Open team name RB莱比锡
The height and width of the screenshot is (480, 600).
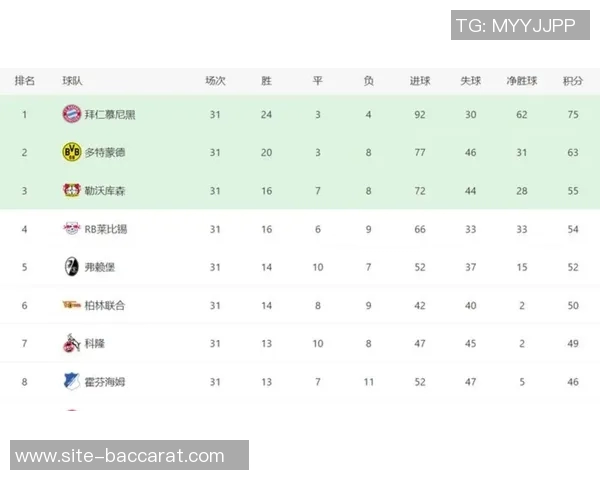point(106,229)
